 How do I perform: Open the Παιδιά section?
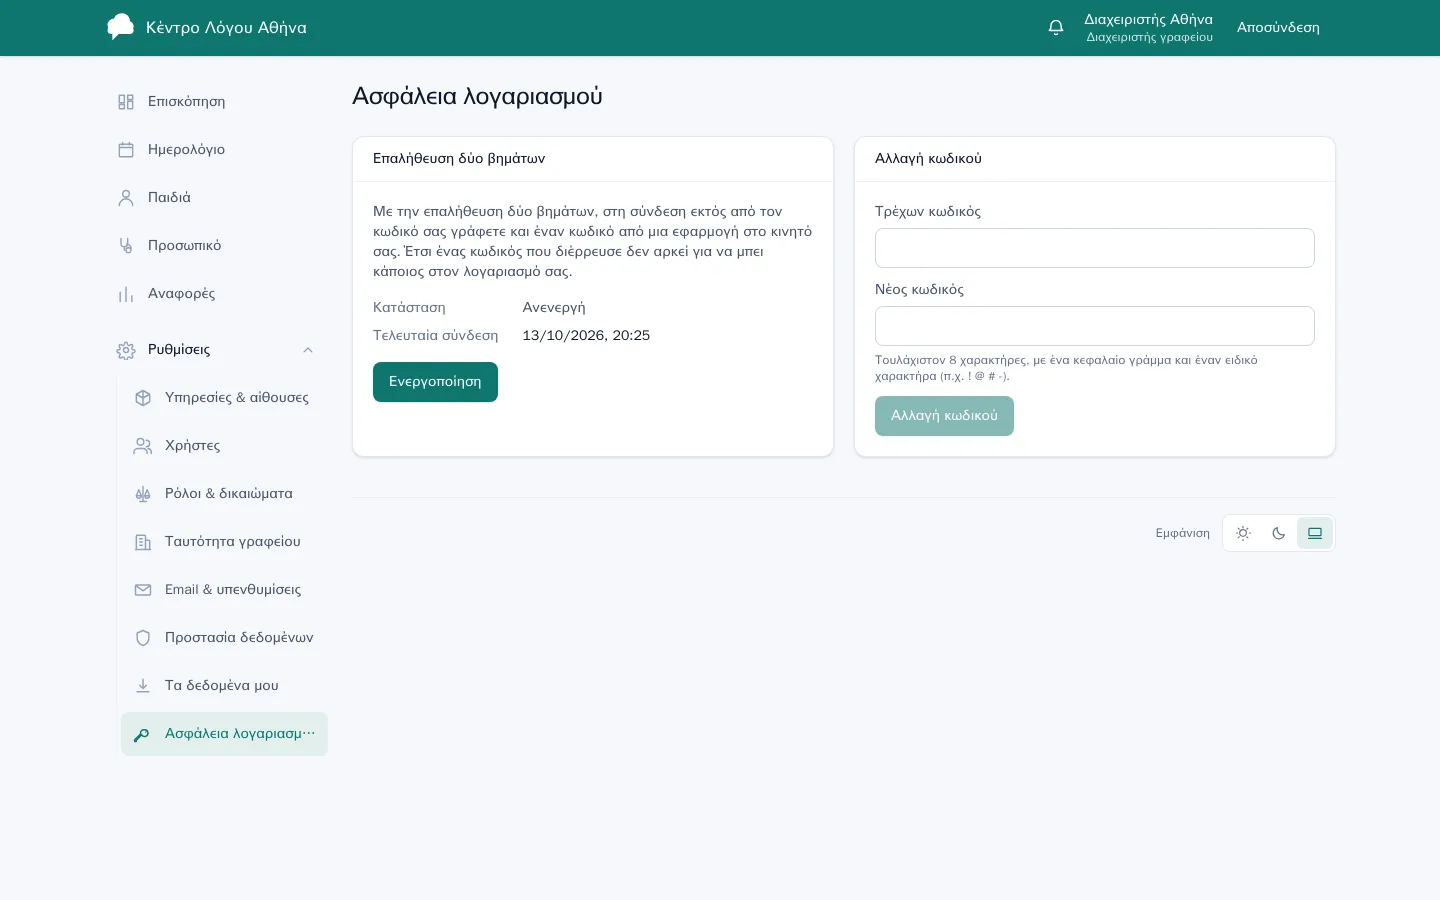(x=218, y=198)
